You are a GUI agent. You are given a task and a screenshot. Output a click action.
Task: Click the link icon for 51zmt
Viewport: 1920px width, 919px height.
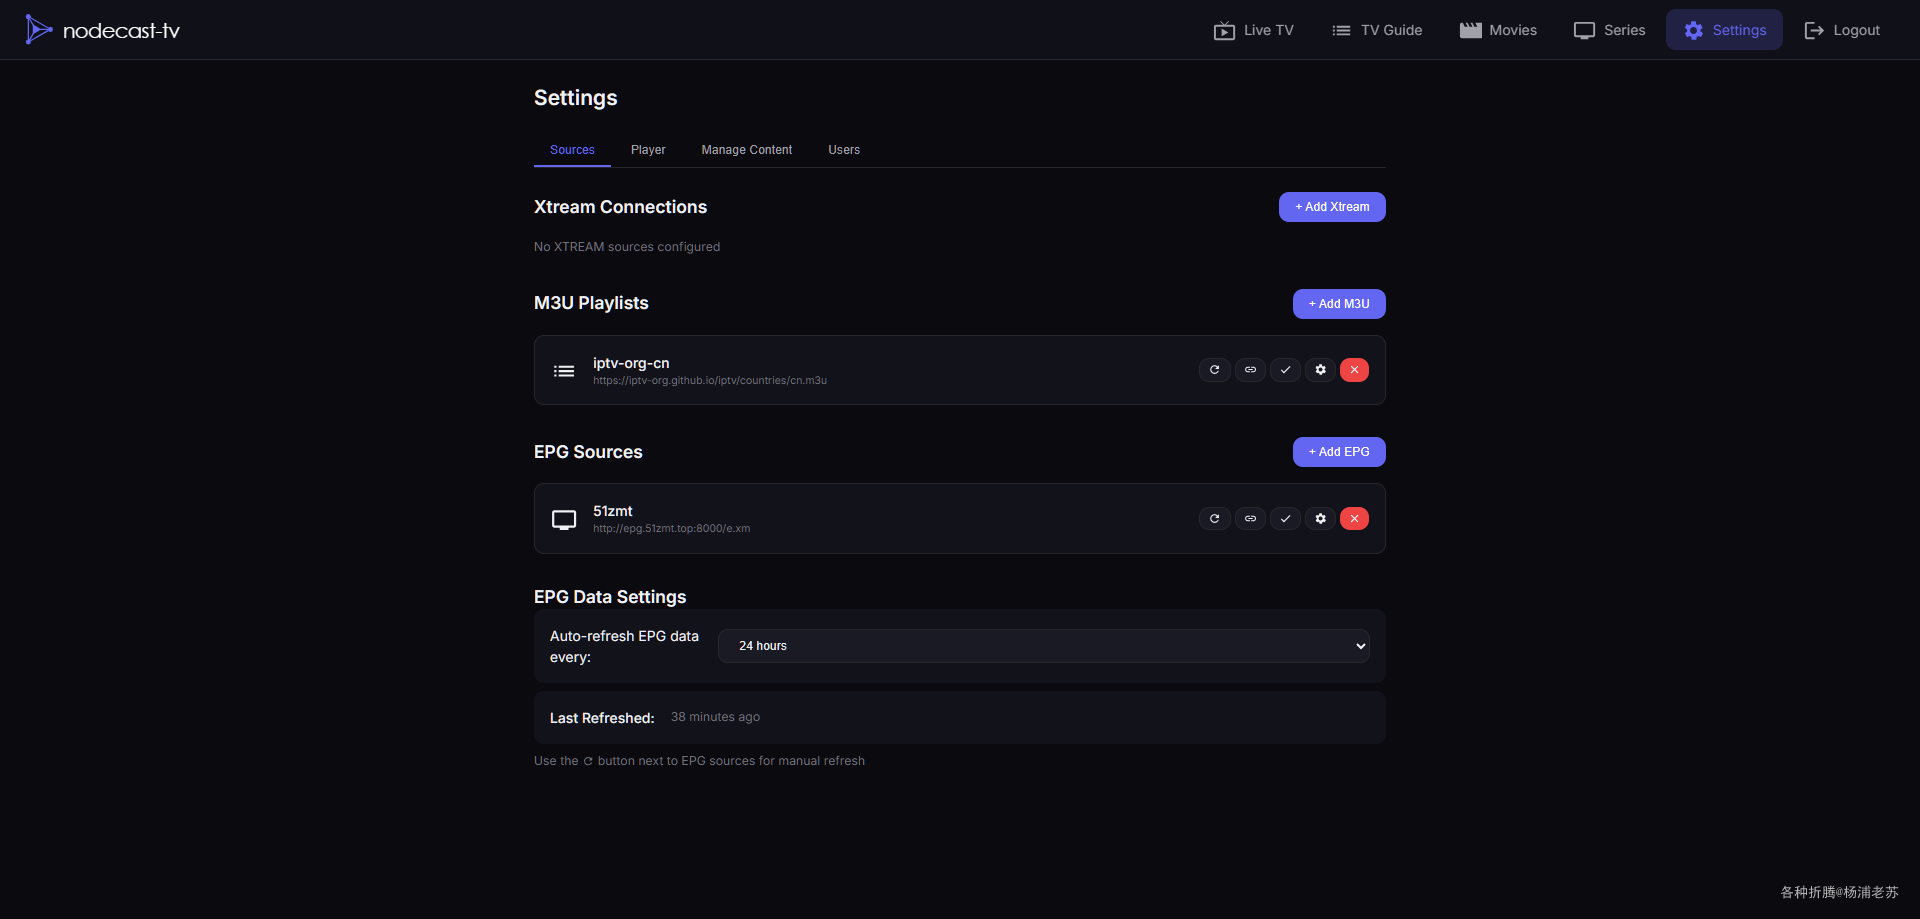pyautogui.click(x=1250, y=519)
